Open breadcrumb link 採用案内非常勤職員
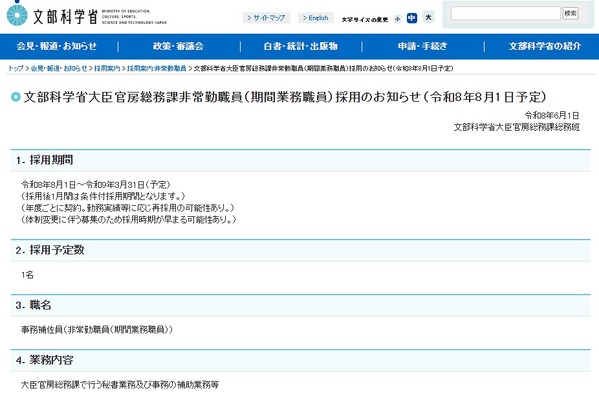The height and width of the screenshot is (400, 599). tap(157, 68)
